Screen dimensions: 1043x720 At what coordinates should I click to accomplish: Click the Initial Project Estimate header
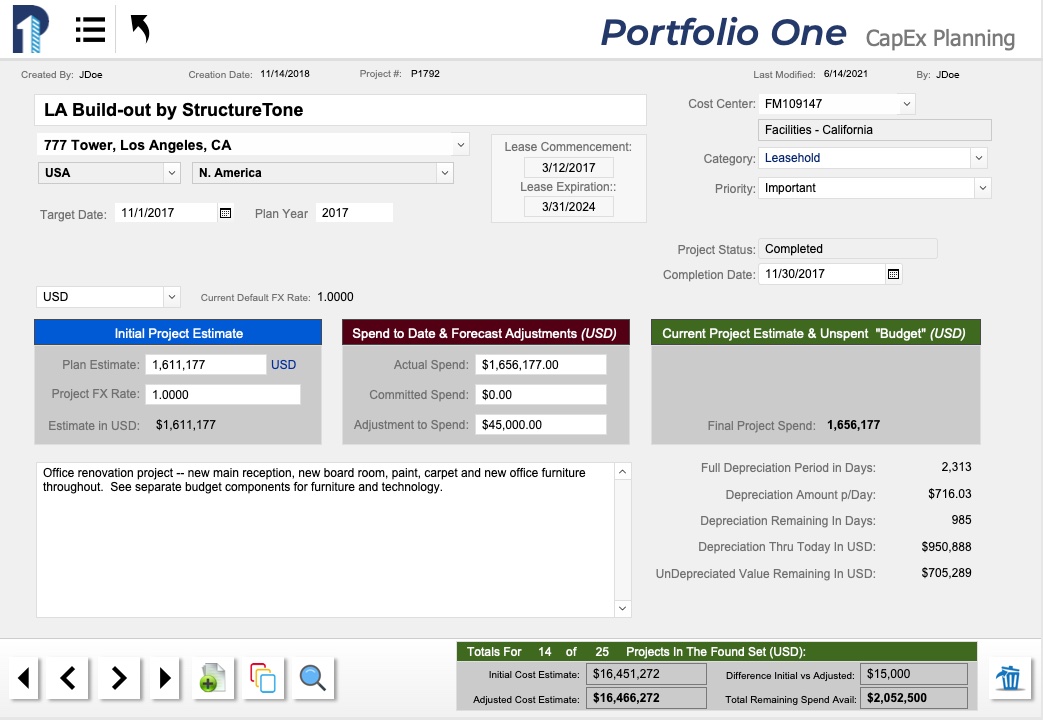pos(178,333)
